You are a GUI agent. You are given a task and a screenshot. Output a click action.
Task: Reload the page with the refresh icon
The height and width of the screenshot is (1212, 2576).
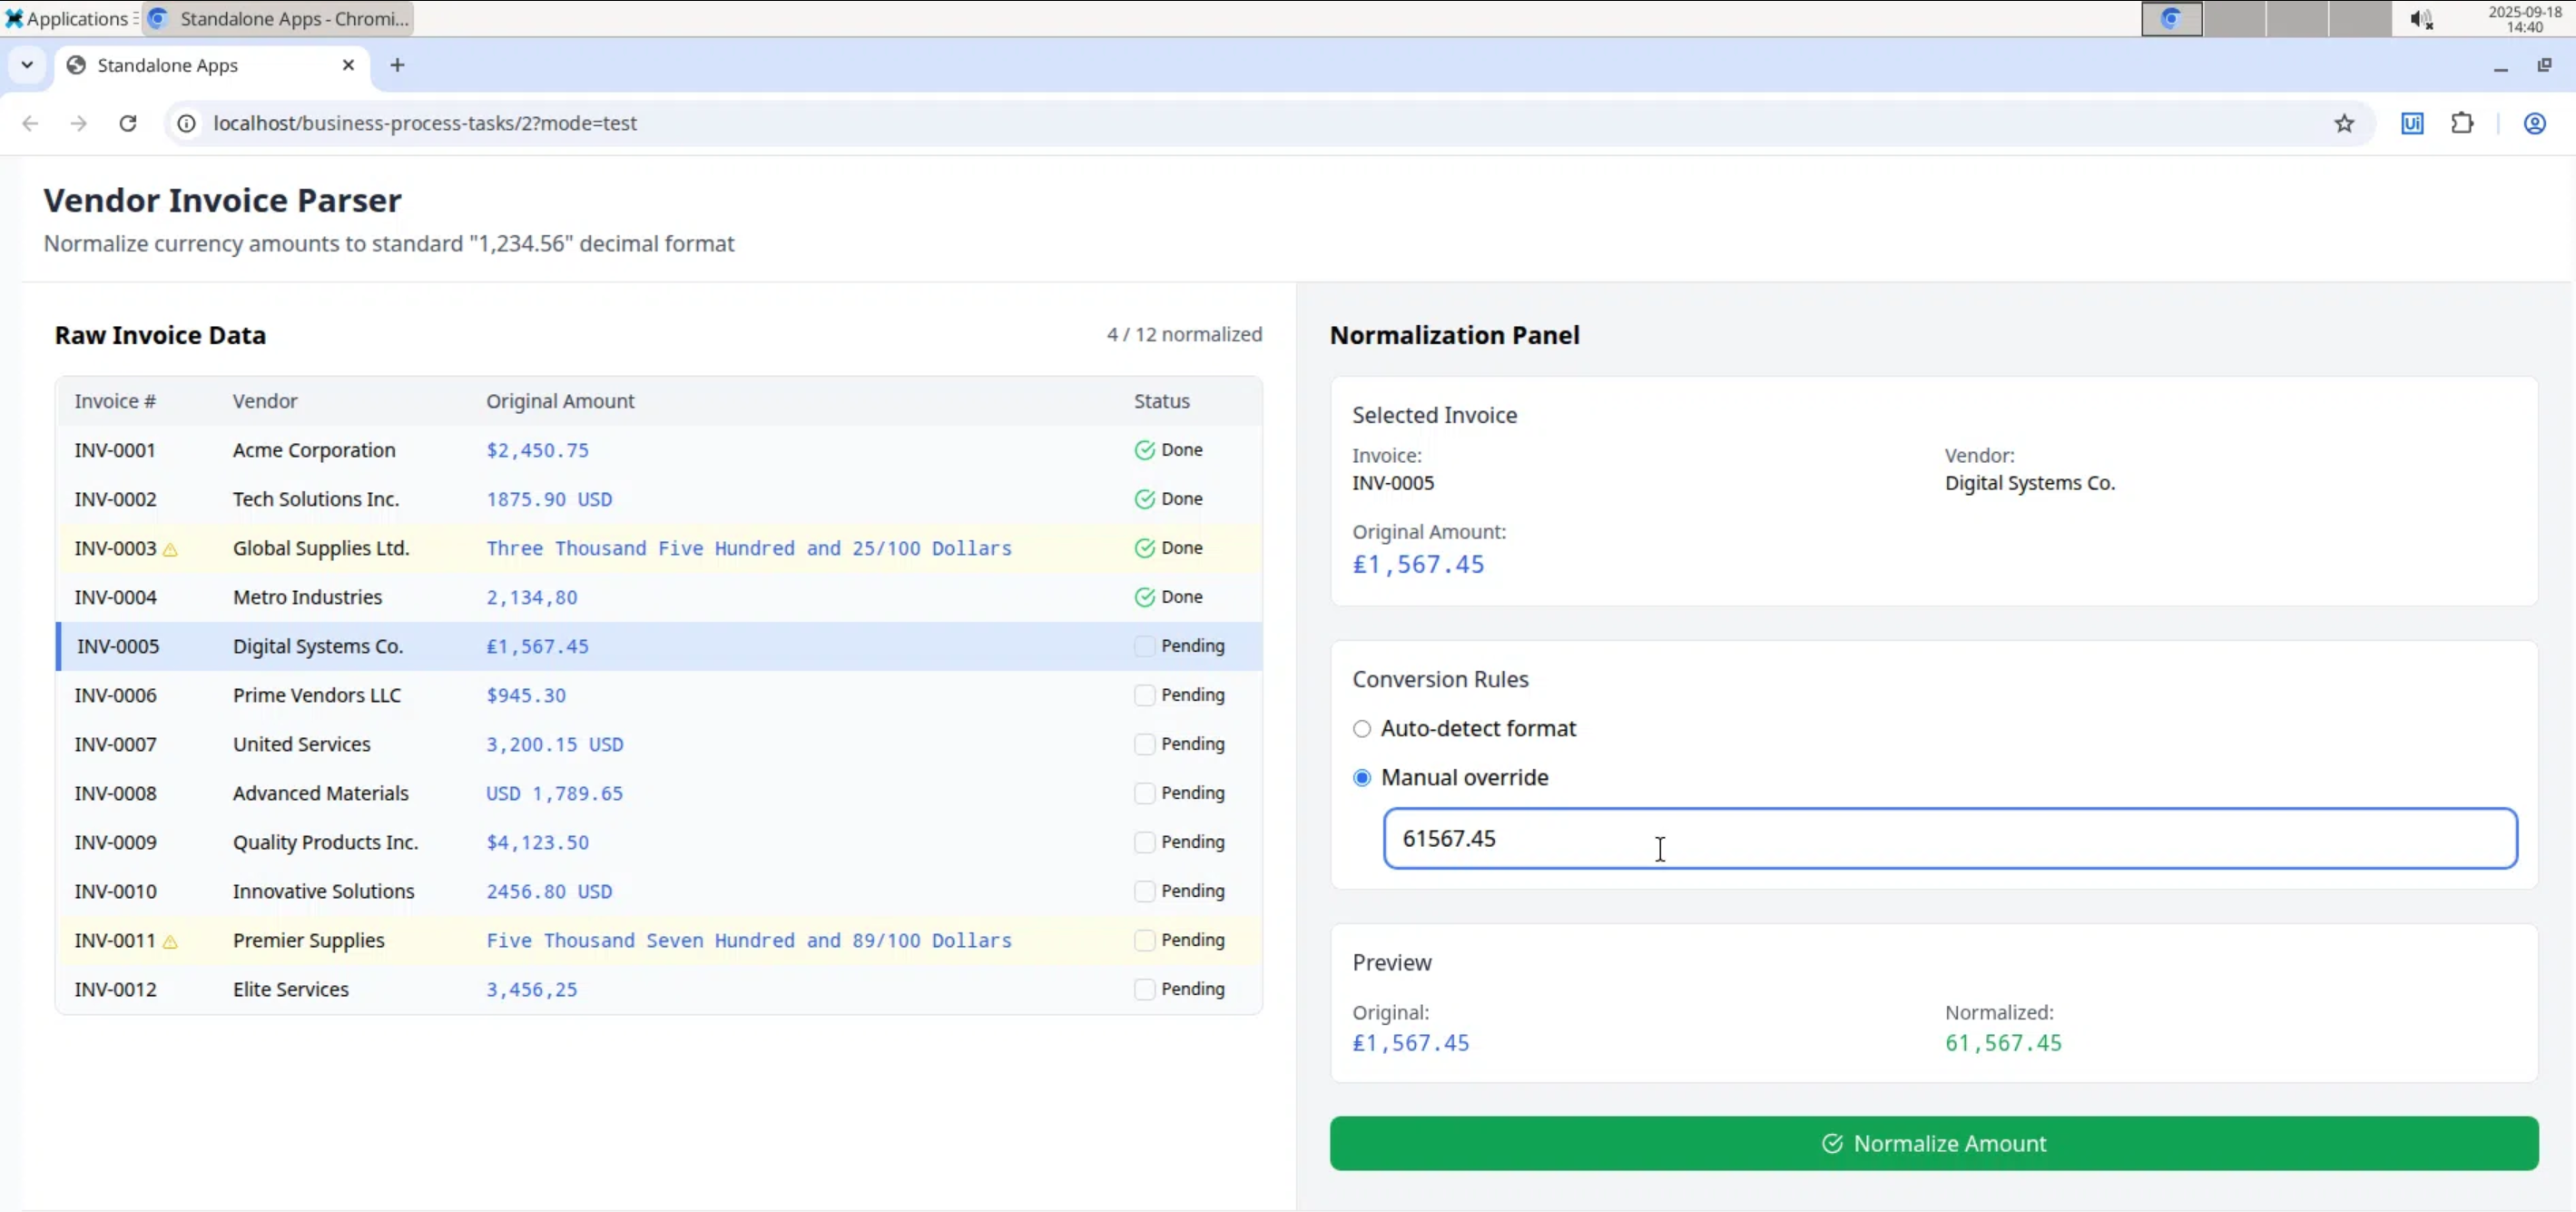coord(128,123)
